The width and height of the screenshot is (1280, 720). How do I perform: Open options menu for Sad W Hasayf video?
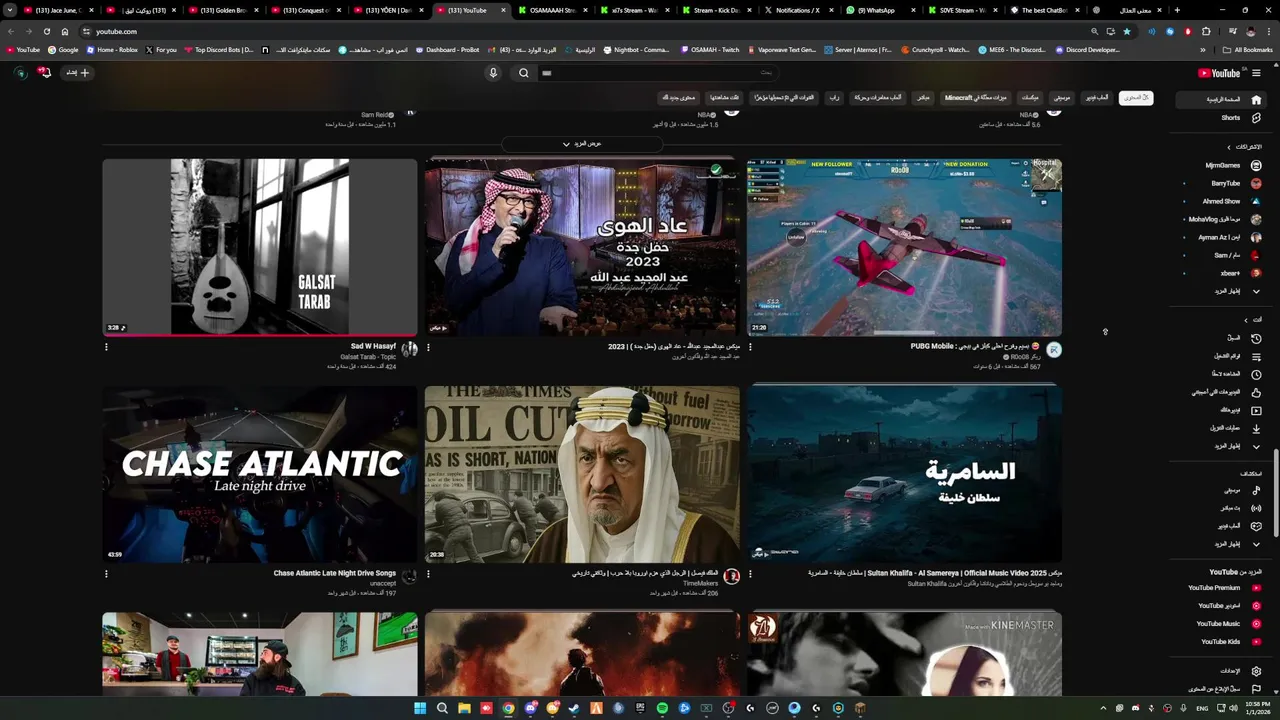106,347
